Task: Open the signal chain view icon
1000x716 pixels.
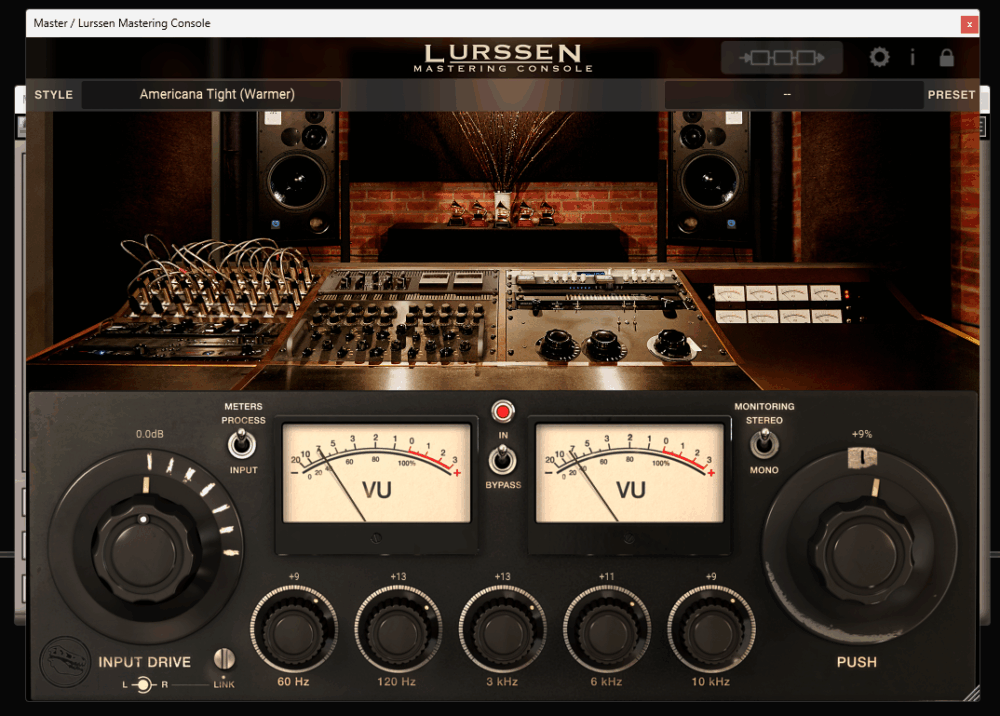Action: pyautogui.click(x=782, y=58)
